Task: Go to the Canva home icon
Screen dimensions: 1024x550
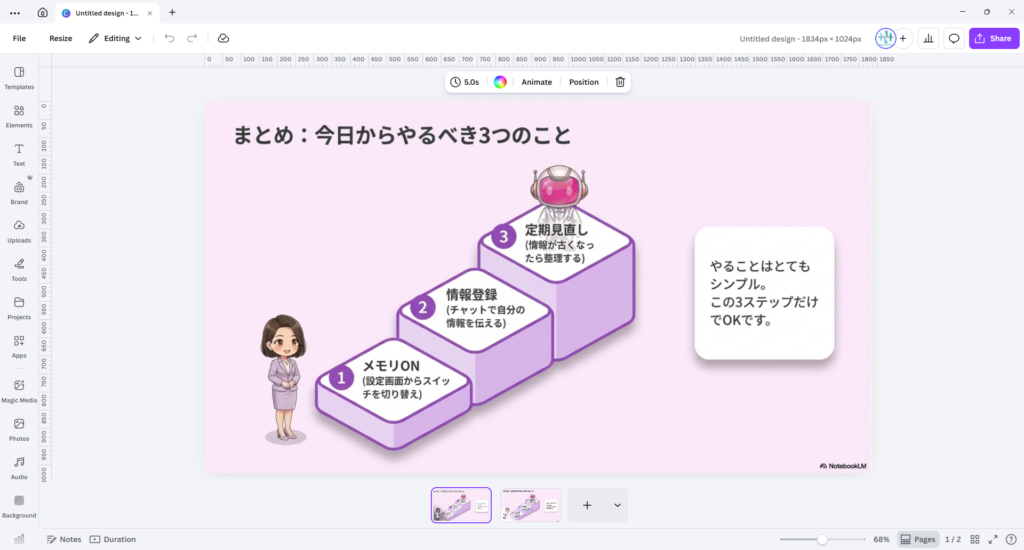Action: coord(42,13)
